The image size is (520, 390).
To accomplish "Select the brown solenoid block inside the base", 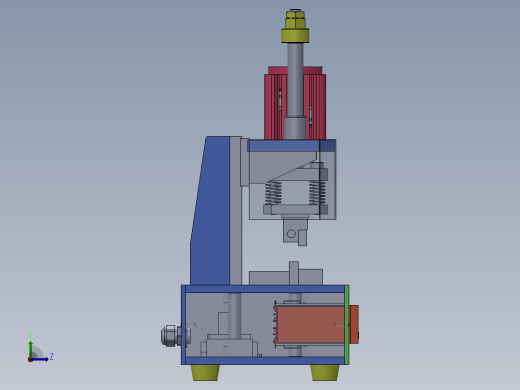I will pyautogui.click(x=310, y=325).
